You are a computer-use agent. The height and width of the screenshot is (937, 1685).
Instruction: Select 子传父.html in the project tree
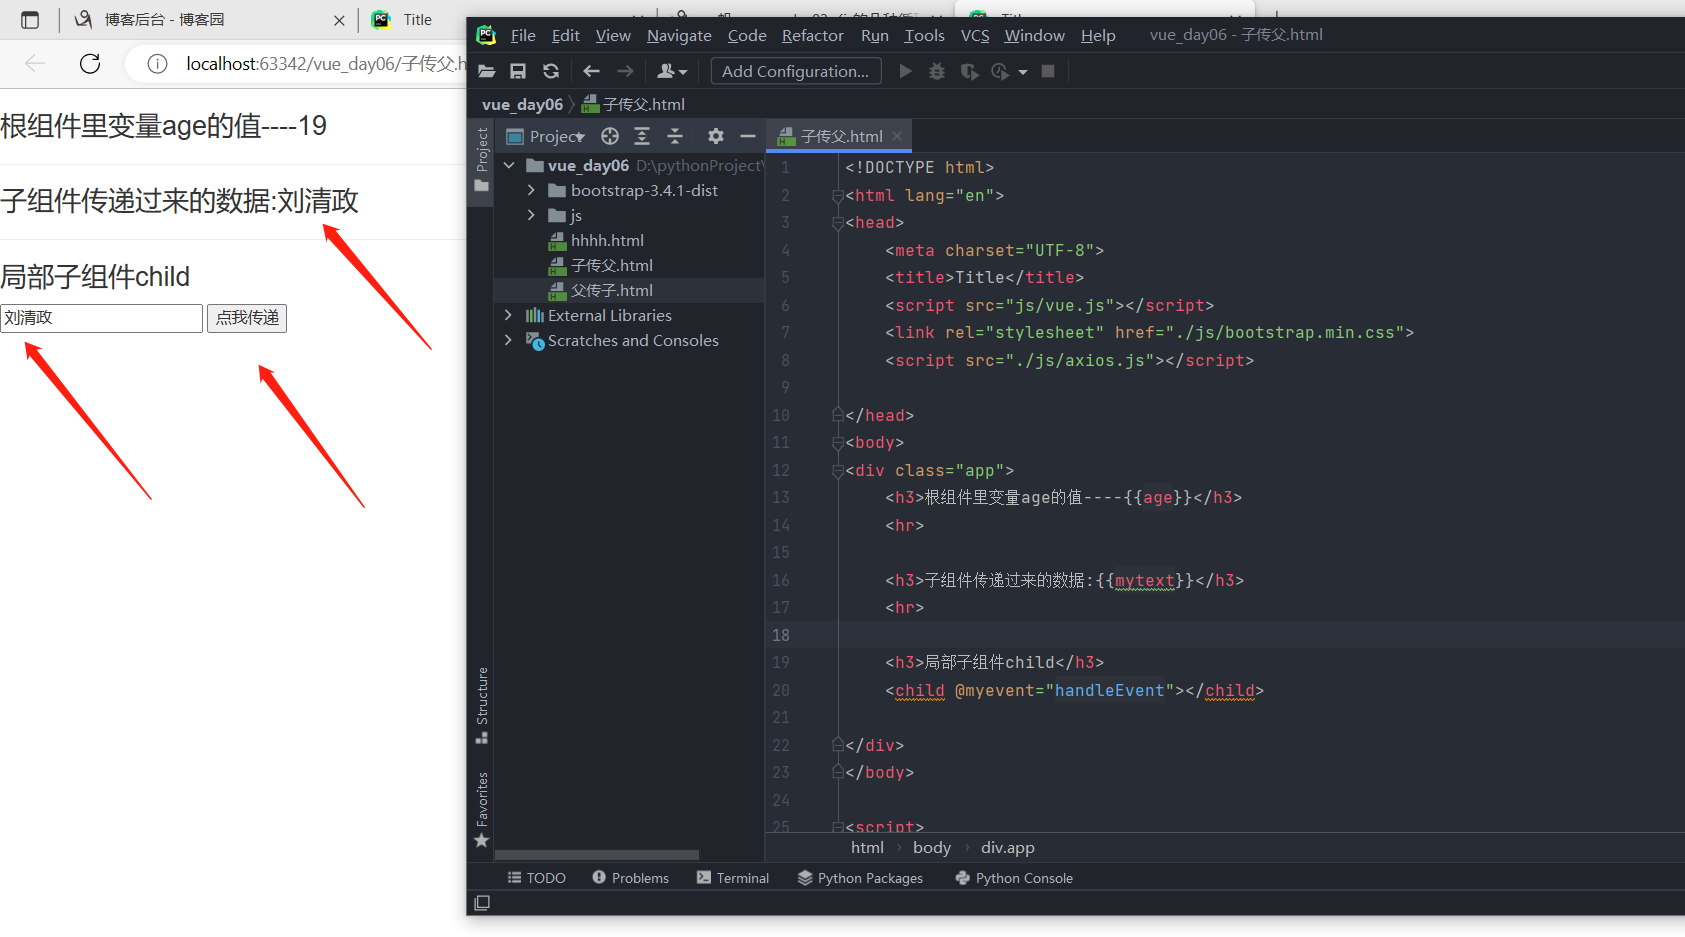tap(611, 265)
